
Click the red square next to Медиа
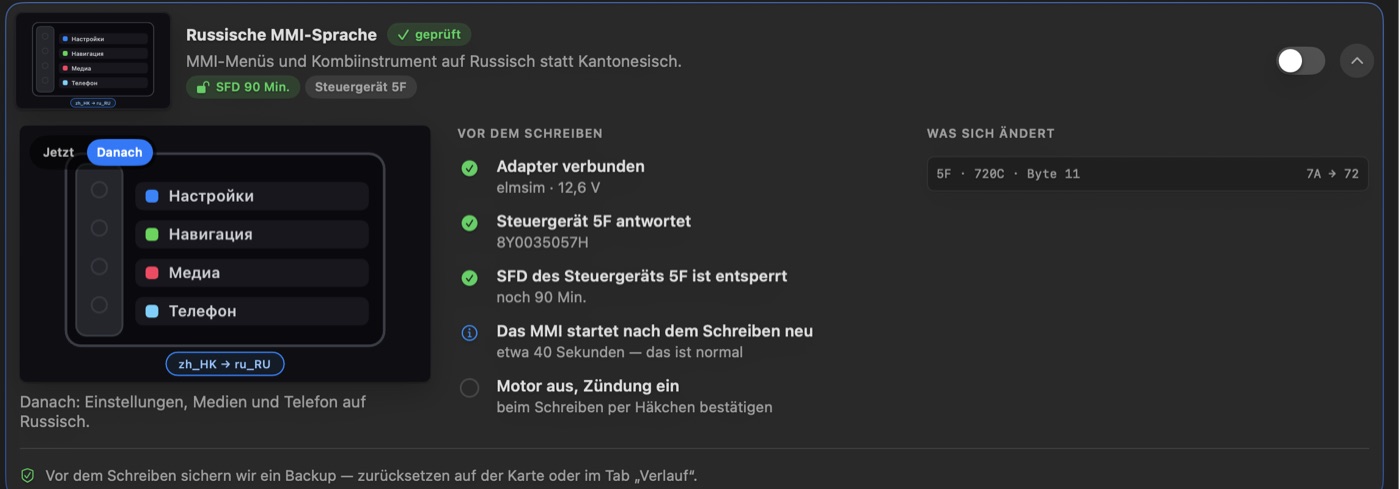(152, 273)
